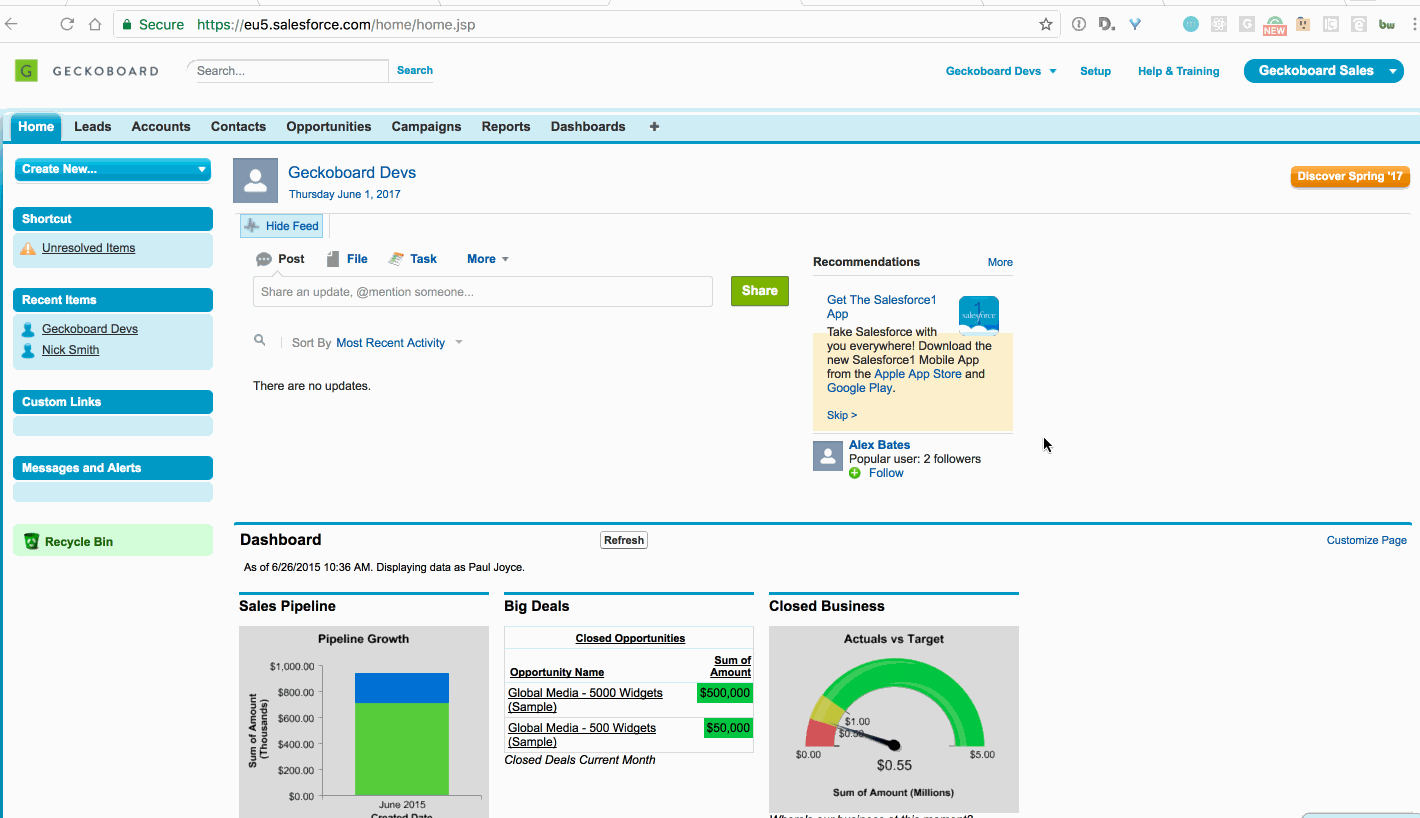Click the green Share button
The image size is (1420, 818).
pyautogui.click(x=760, y=291)
